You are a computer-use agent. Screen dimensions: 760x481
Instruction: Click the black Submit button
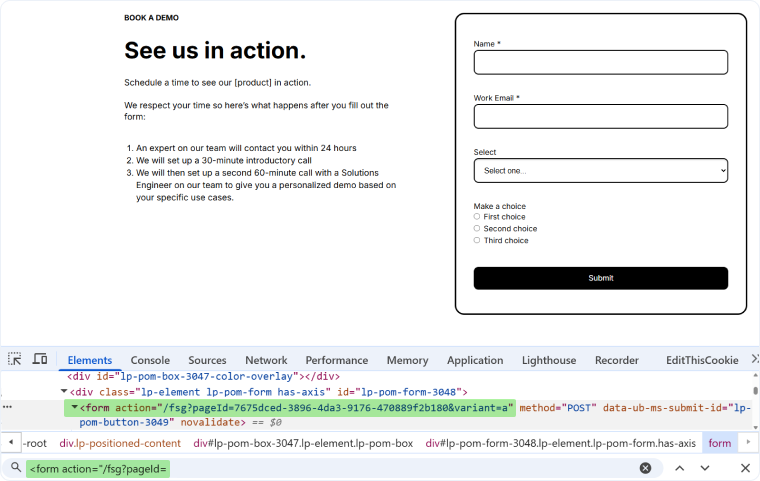point(601,278)
